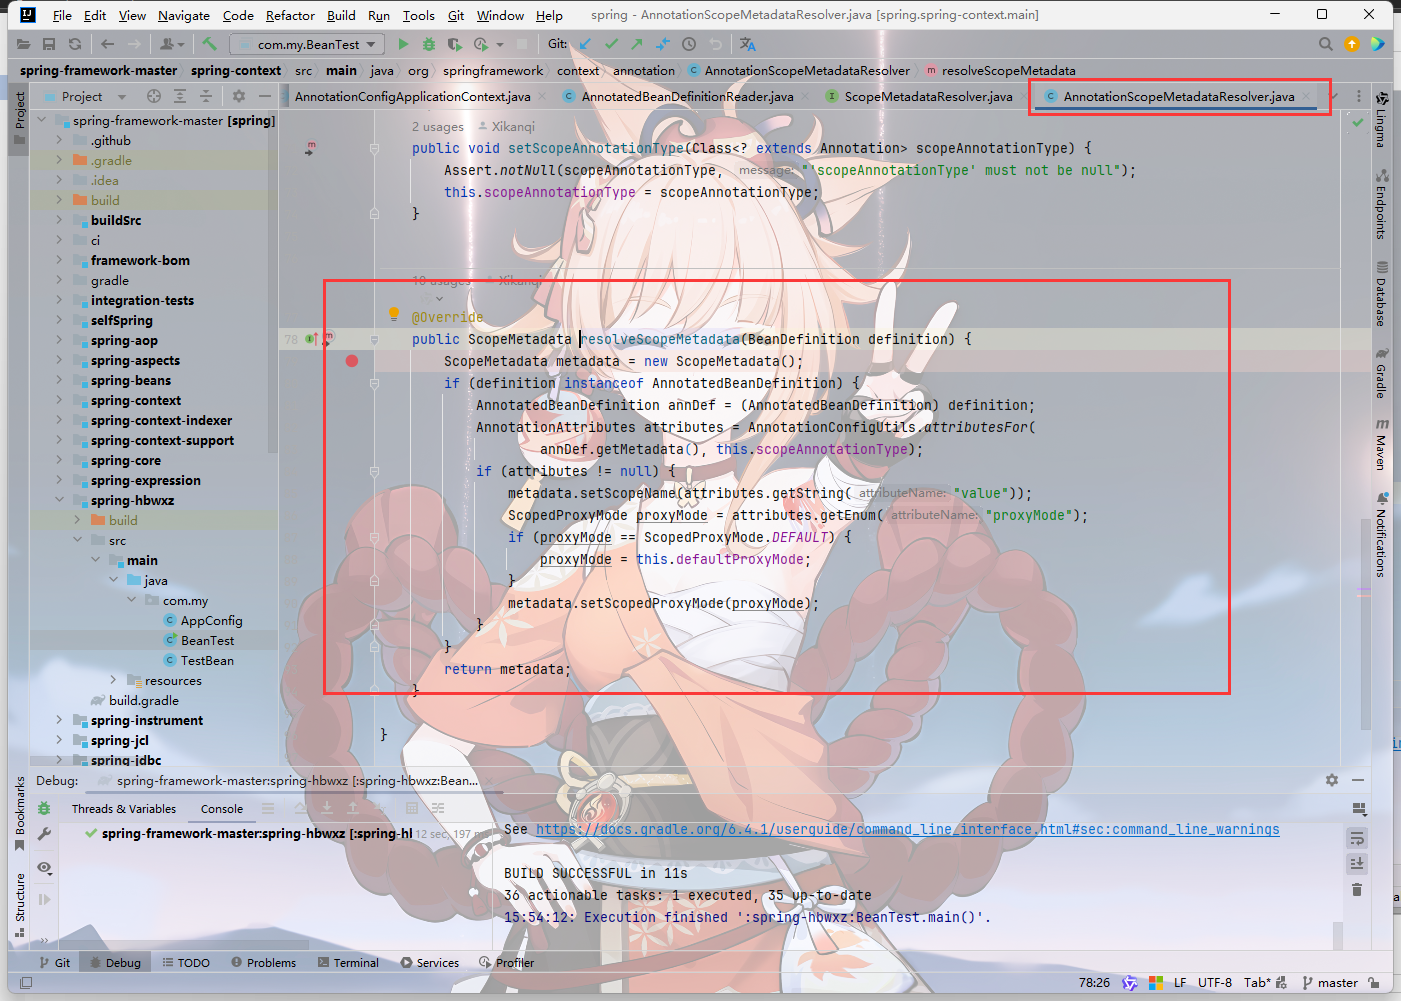This screenshot has height=1001, width=1401.
Task: Open the Profiler tool window
Action: pyautogui.click(x=507, y=963)
